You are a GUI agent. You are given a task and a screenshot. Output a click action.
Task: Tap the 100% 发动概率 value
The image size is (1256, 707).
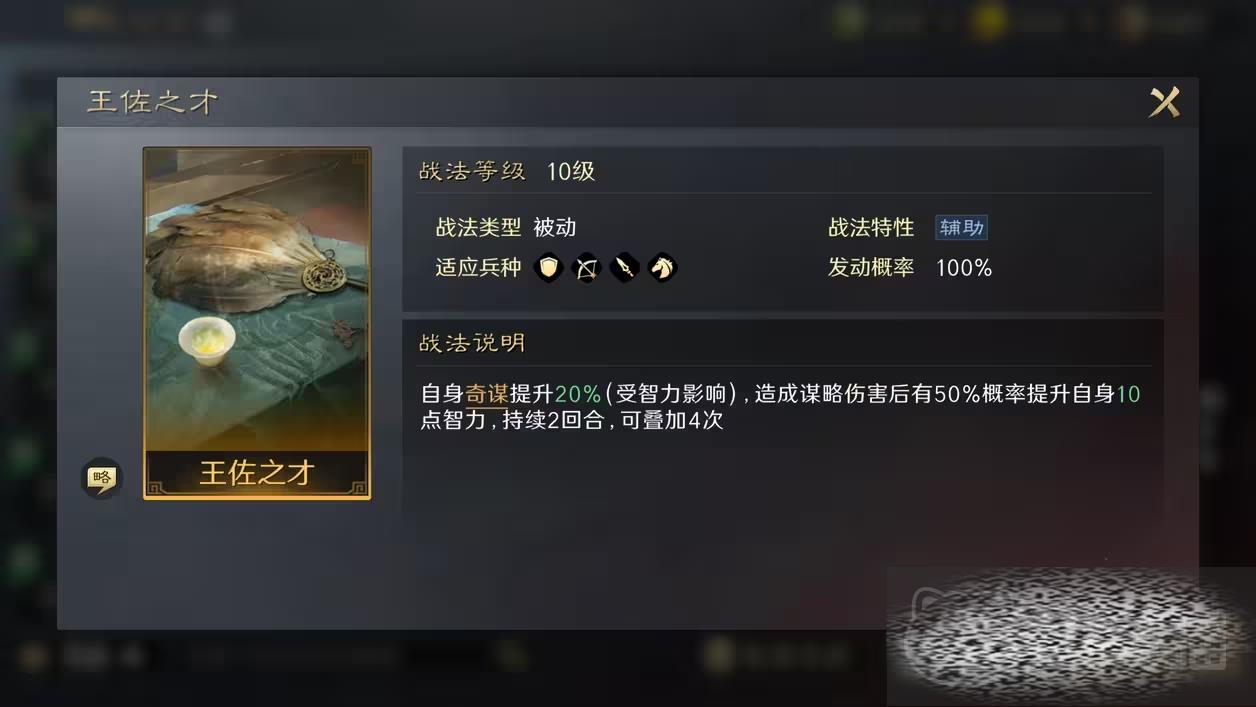click(x=964, y=268)
